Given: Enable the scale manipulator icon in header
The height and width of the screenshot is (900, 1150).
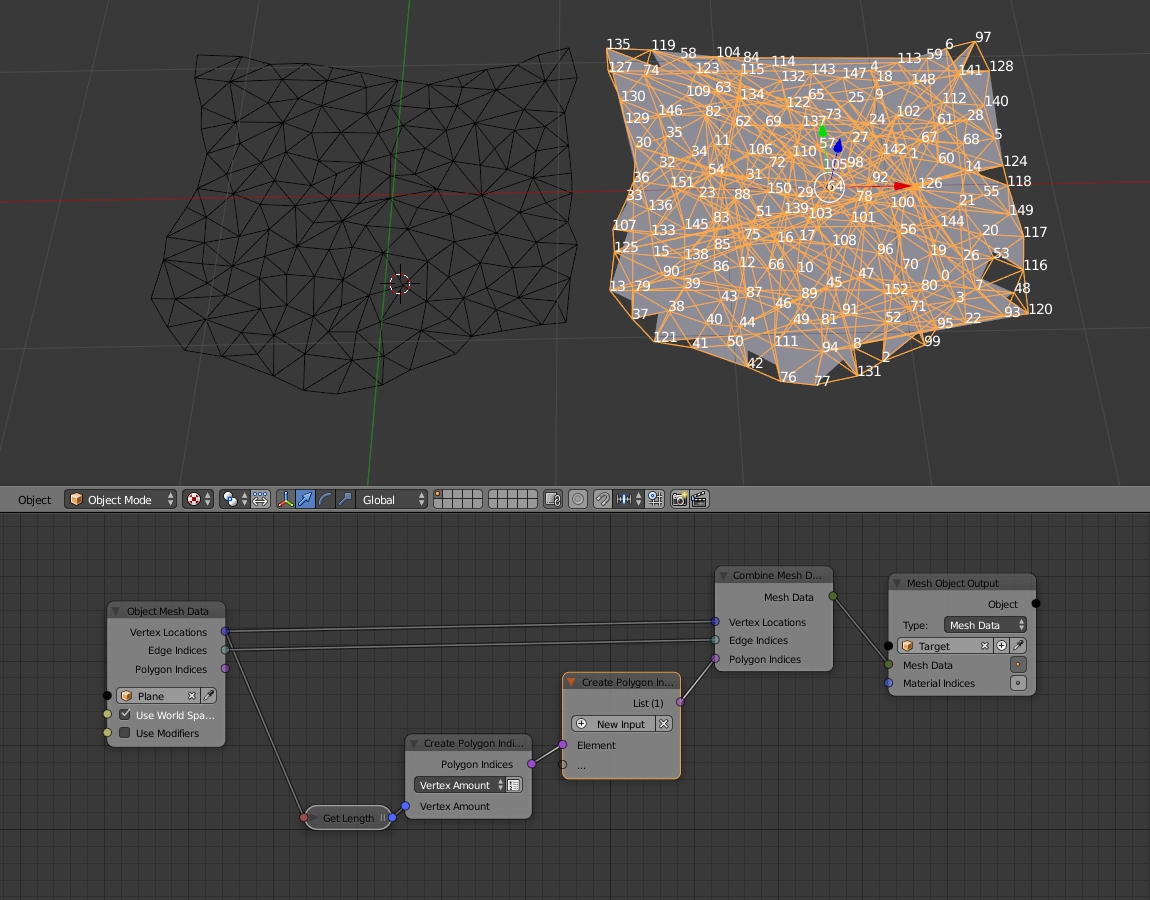Looking at the screenshot, I should coord(347,500).
